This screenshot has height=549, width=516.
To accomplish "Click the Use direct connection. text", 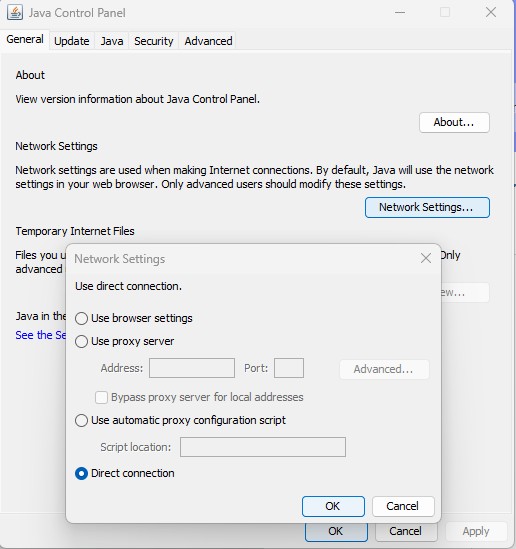I will click(128, 286).
